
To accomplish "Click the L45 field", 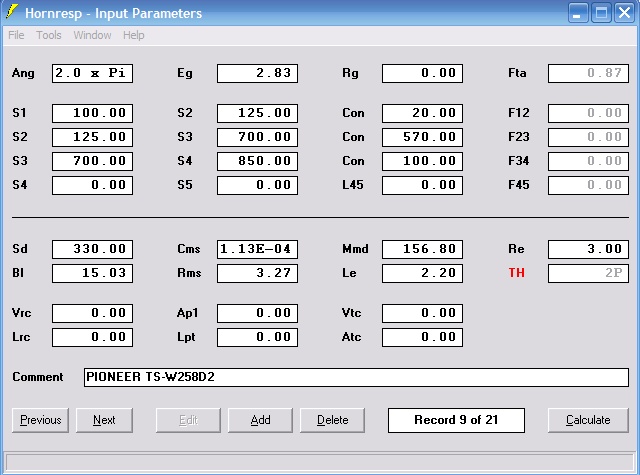I will coord(422,185).
